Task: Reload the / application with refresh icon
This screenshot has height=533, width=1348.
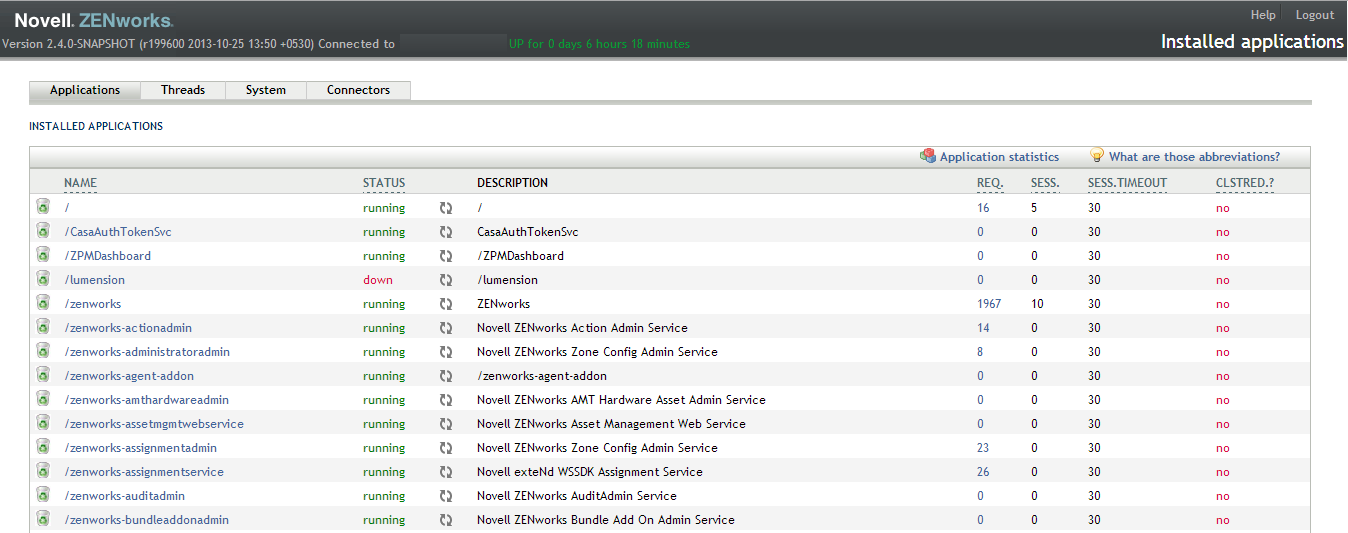Action: point(446,208)
